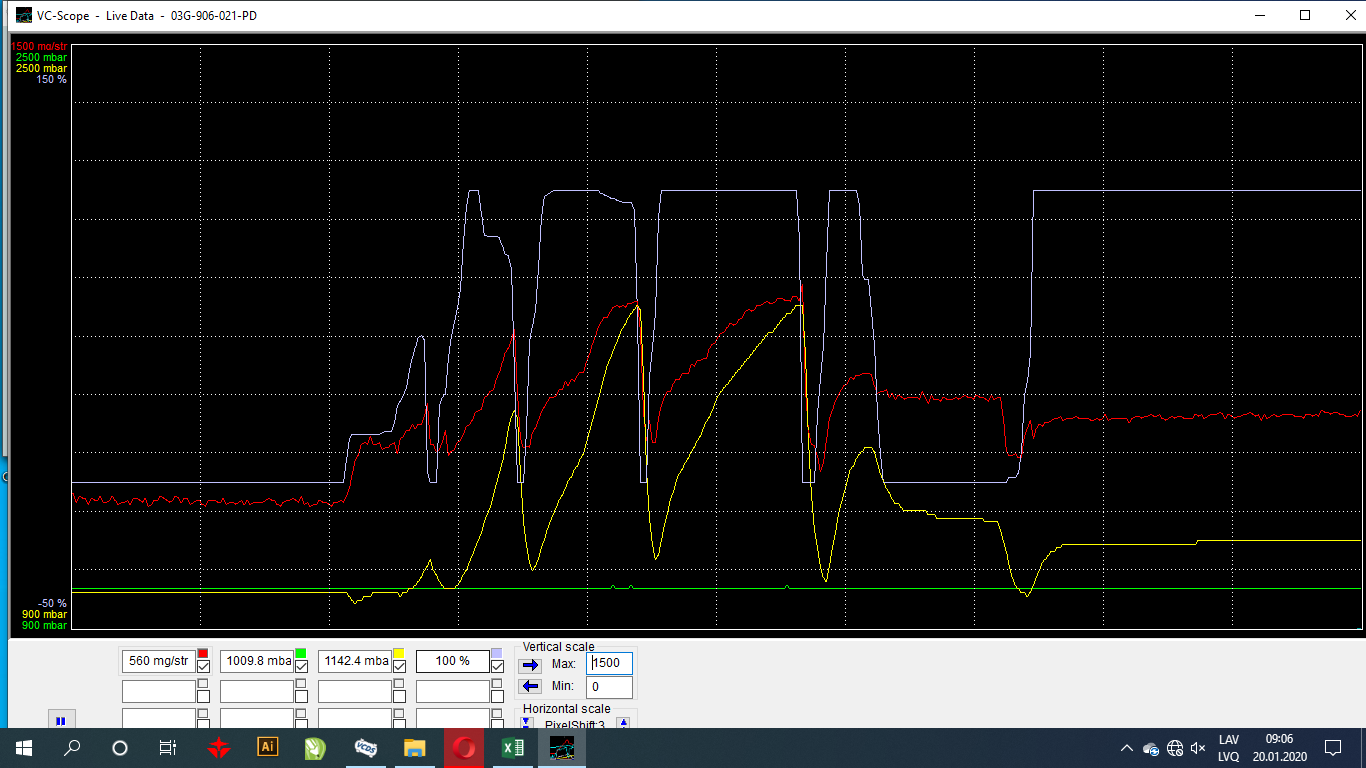Click the OneDrive sync tray icon

coord(1151,748)
